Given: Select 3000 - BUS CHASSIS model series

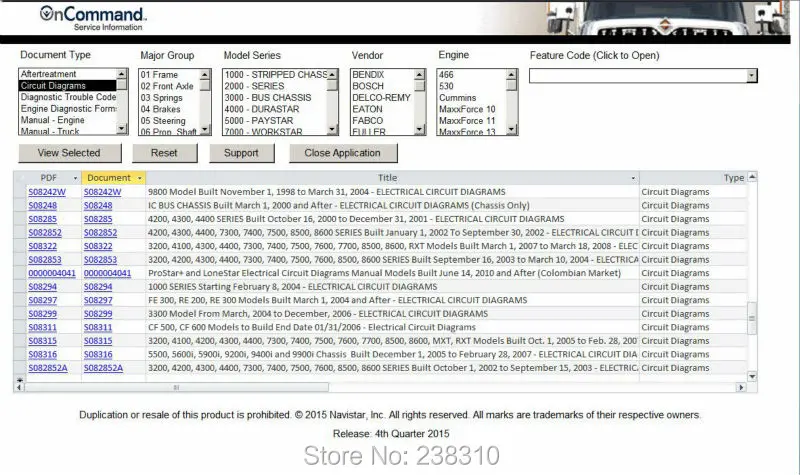Looking at the screenshot, I should 275,97.
